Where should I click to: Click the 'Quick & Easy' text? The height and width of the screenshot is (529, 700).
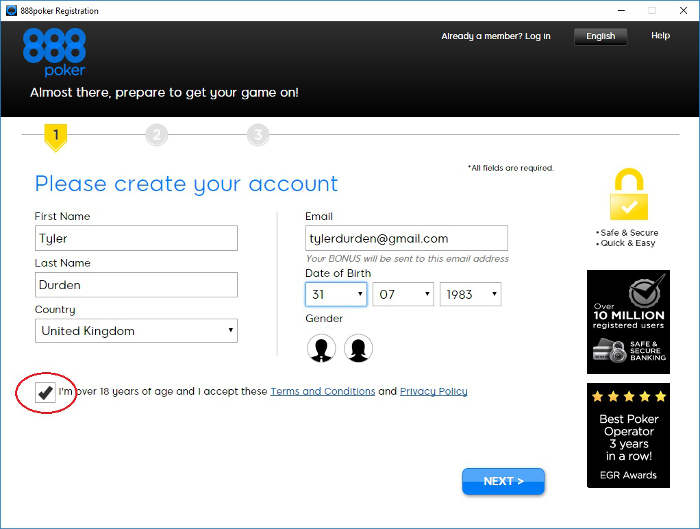point(626,243)
